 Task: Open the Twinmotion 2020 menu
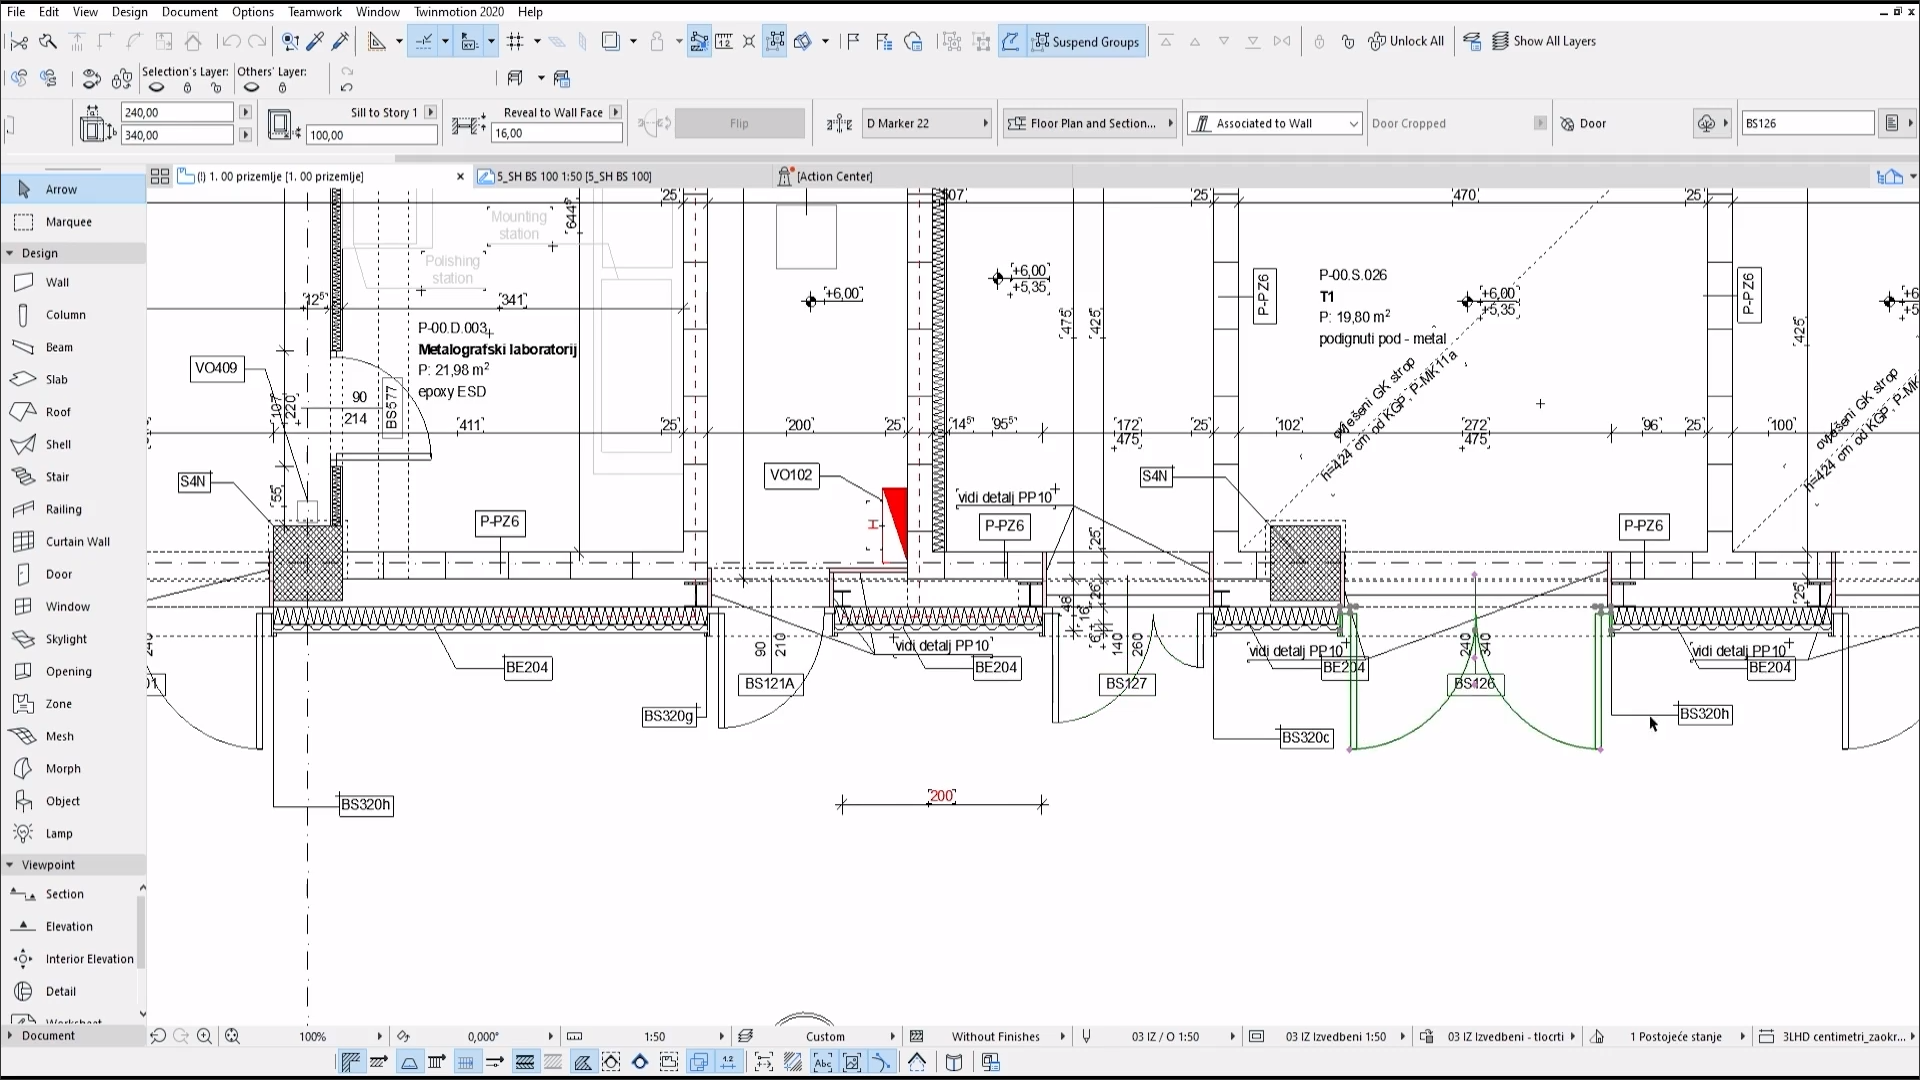coord(459,12)
